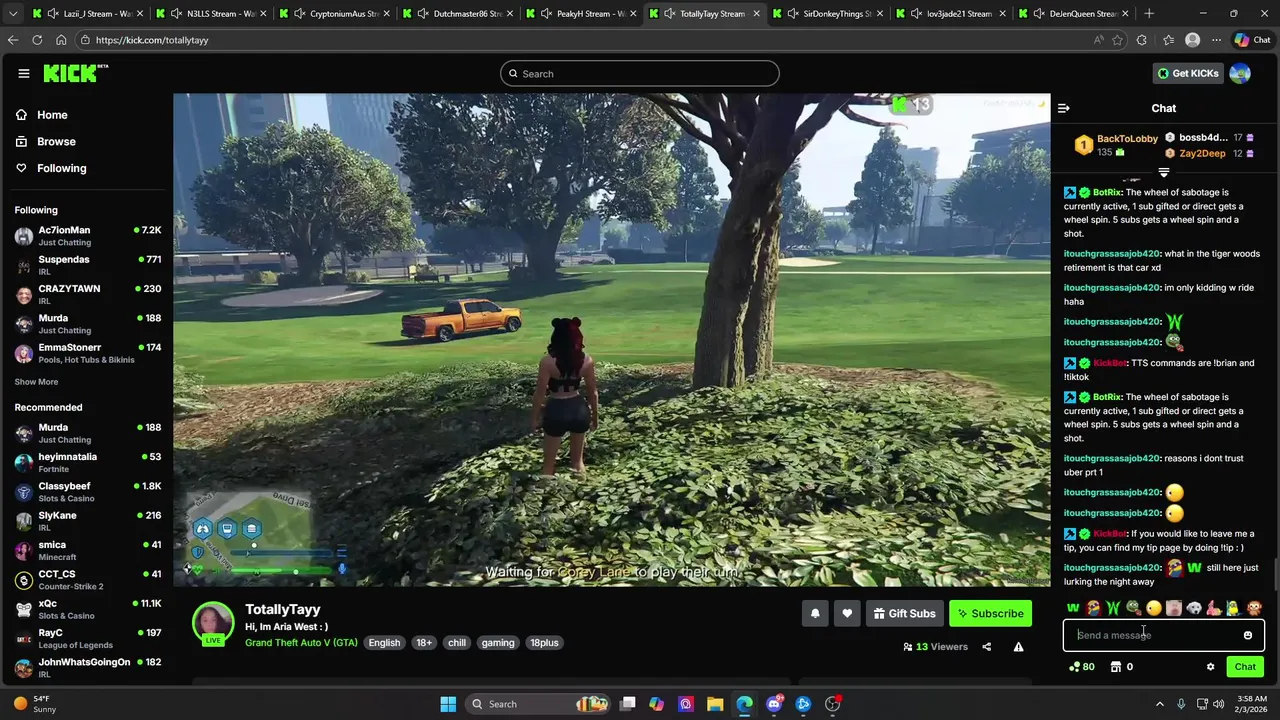This screenshot has height=720, width=1280.
Task: Click the share stream icon
Action: [x=986, y=647]
